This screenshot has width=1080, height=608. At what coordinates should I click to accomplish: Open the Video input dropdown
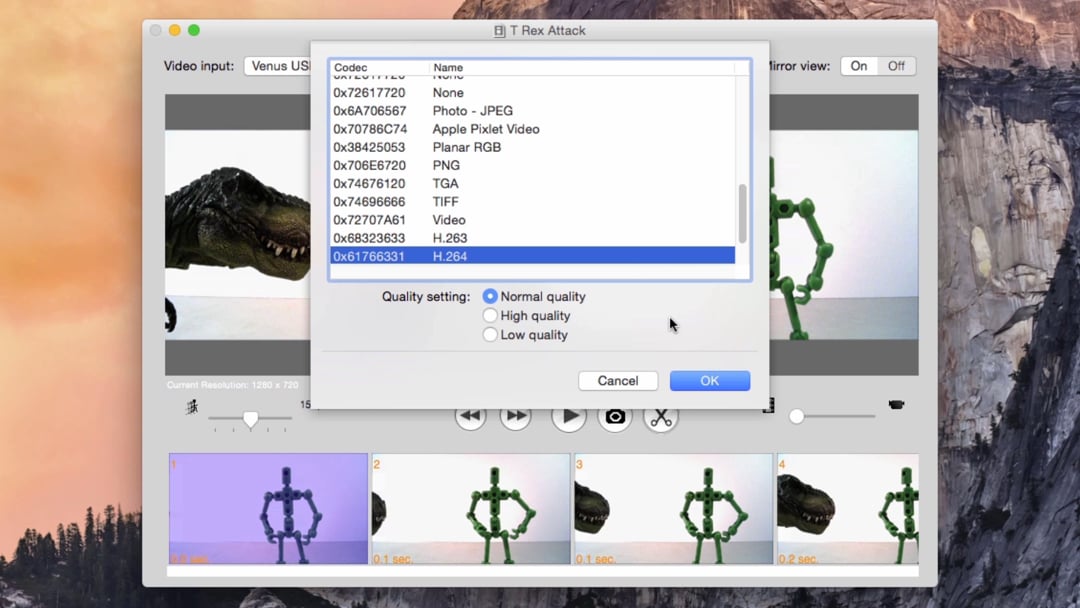(278, 66)
